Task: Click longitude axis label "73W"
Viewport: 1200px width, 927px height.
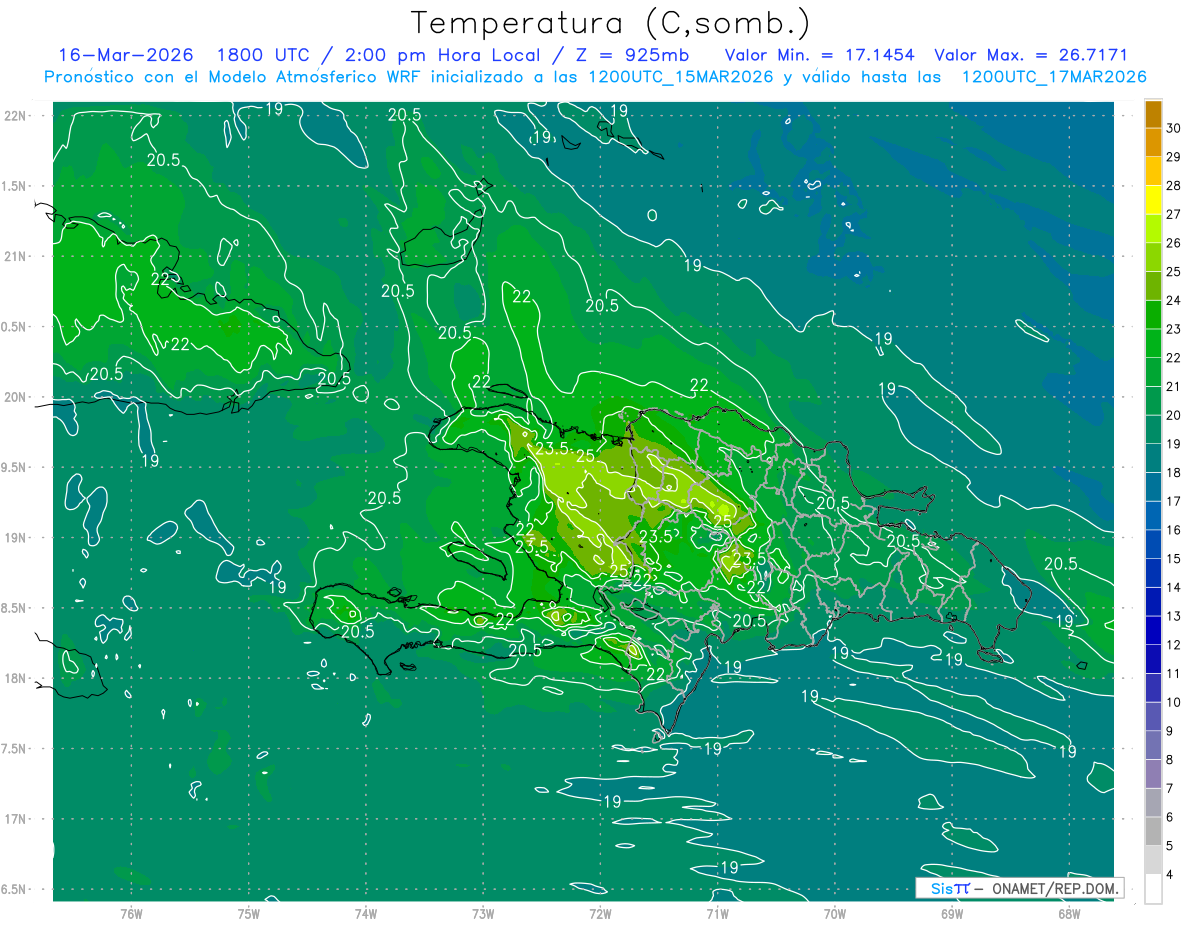Action: coord(483,914)
